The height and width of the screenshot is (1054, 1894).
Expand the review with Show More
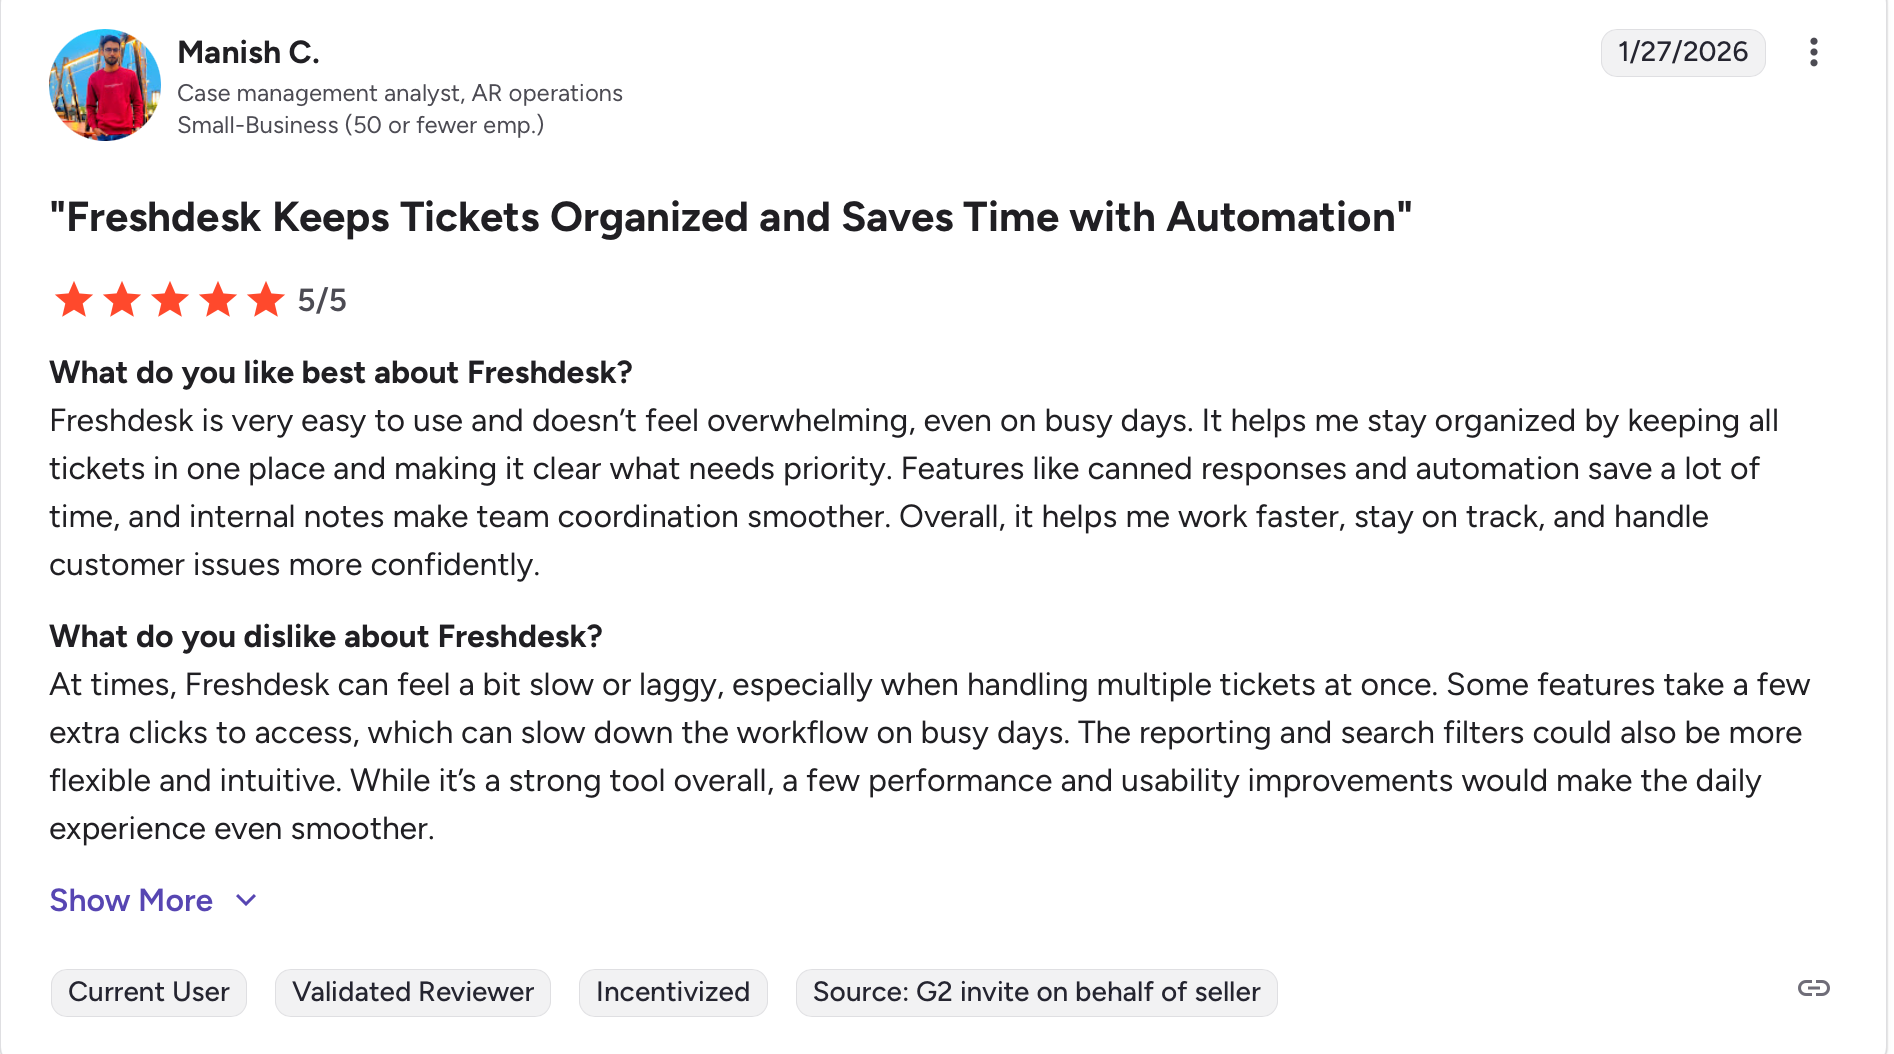tap(131, 900)
